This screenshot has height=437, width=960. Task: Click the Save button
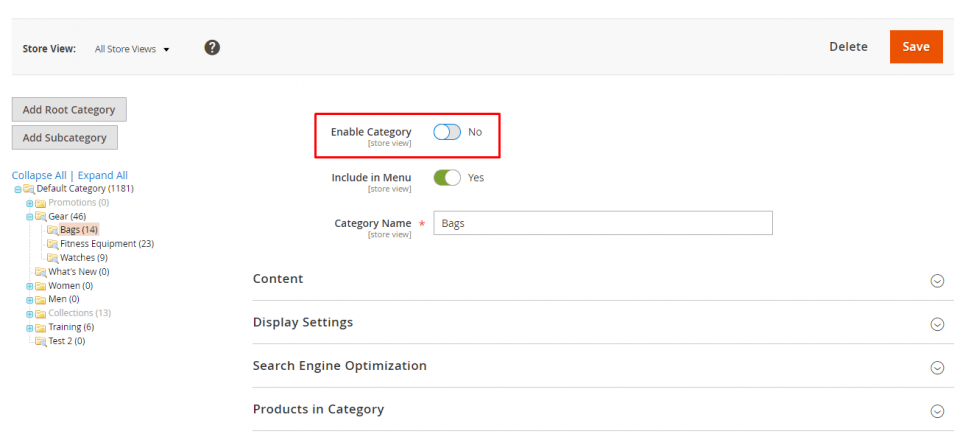(916, 47)
